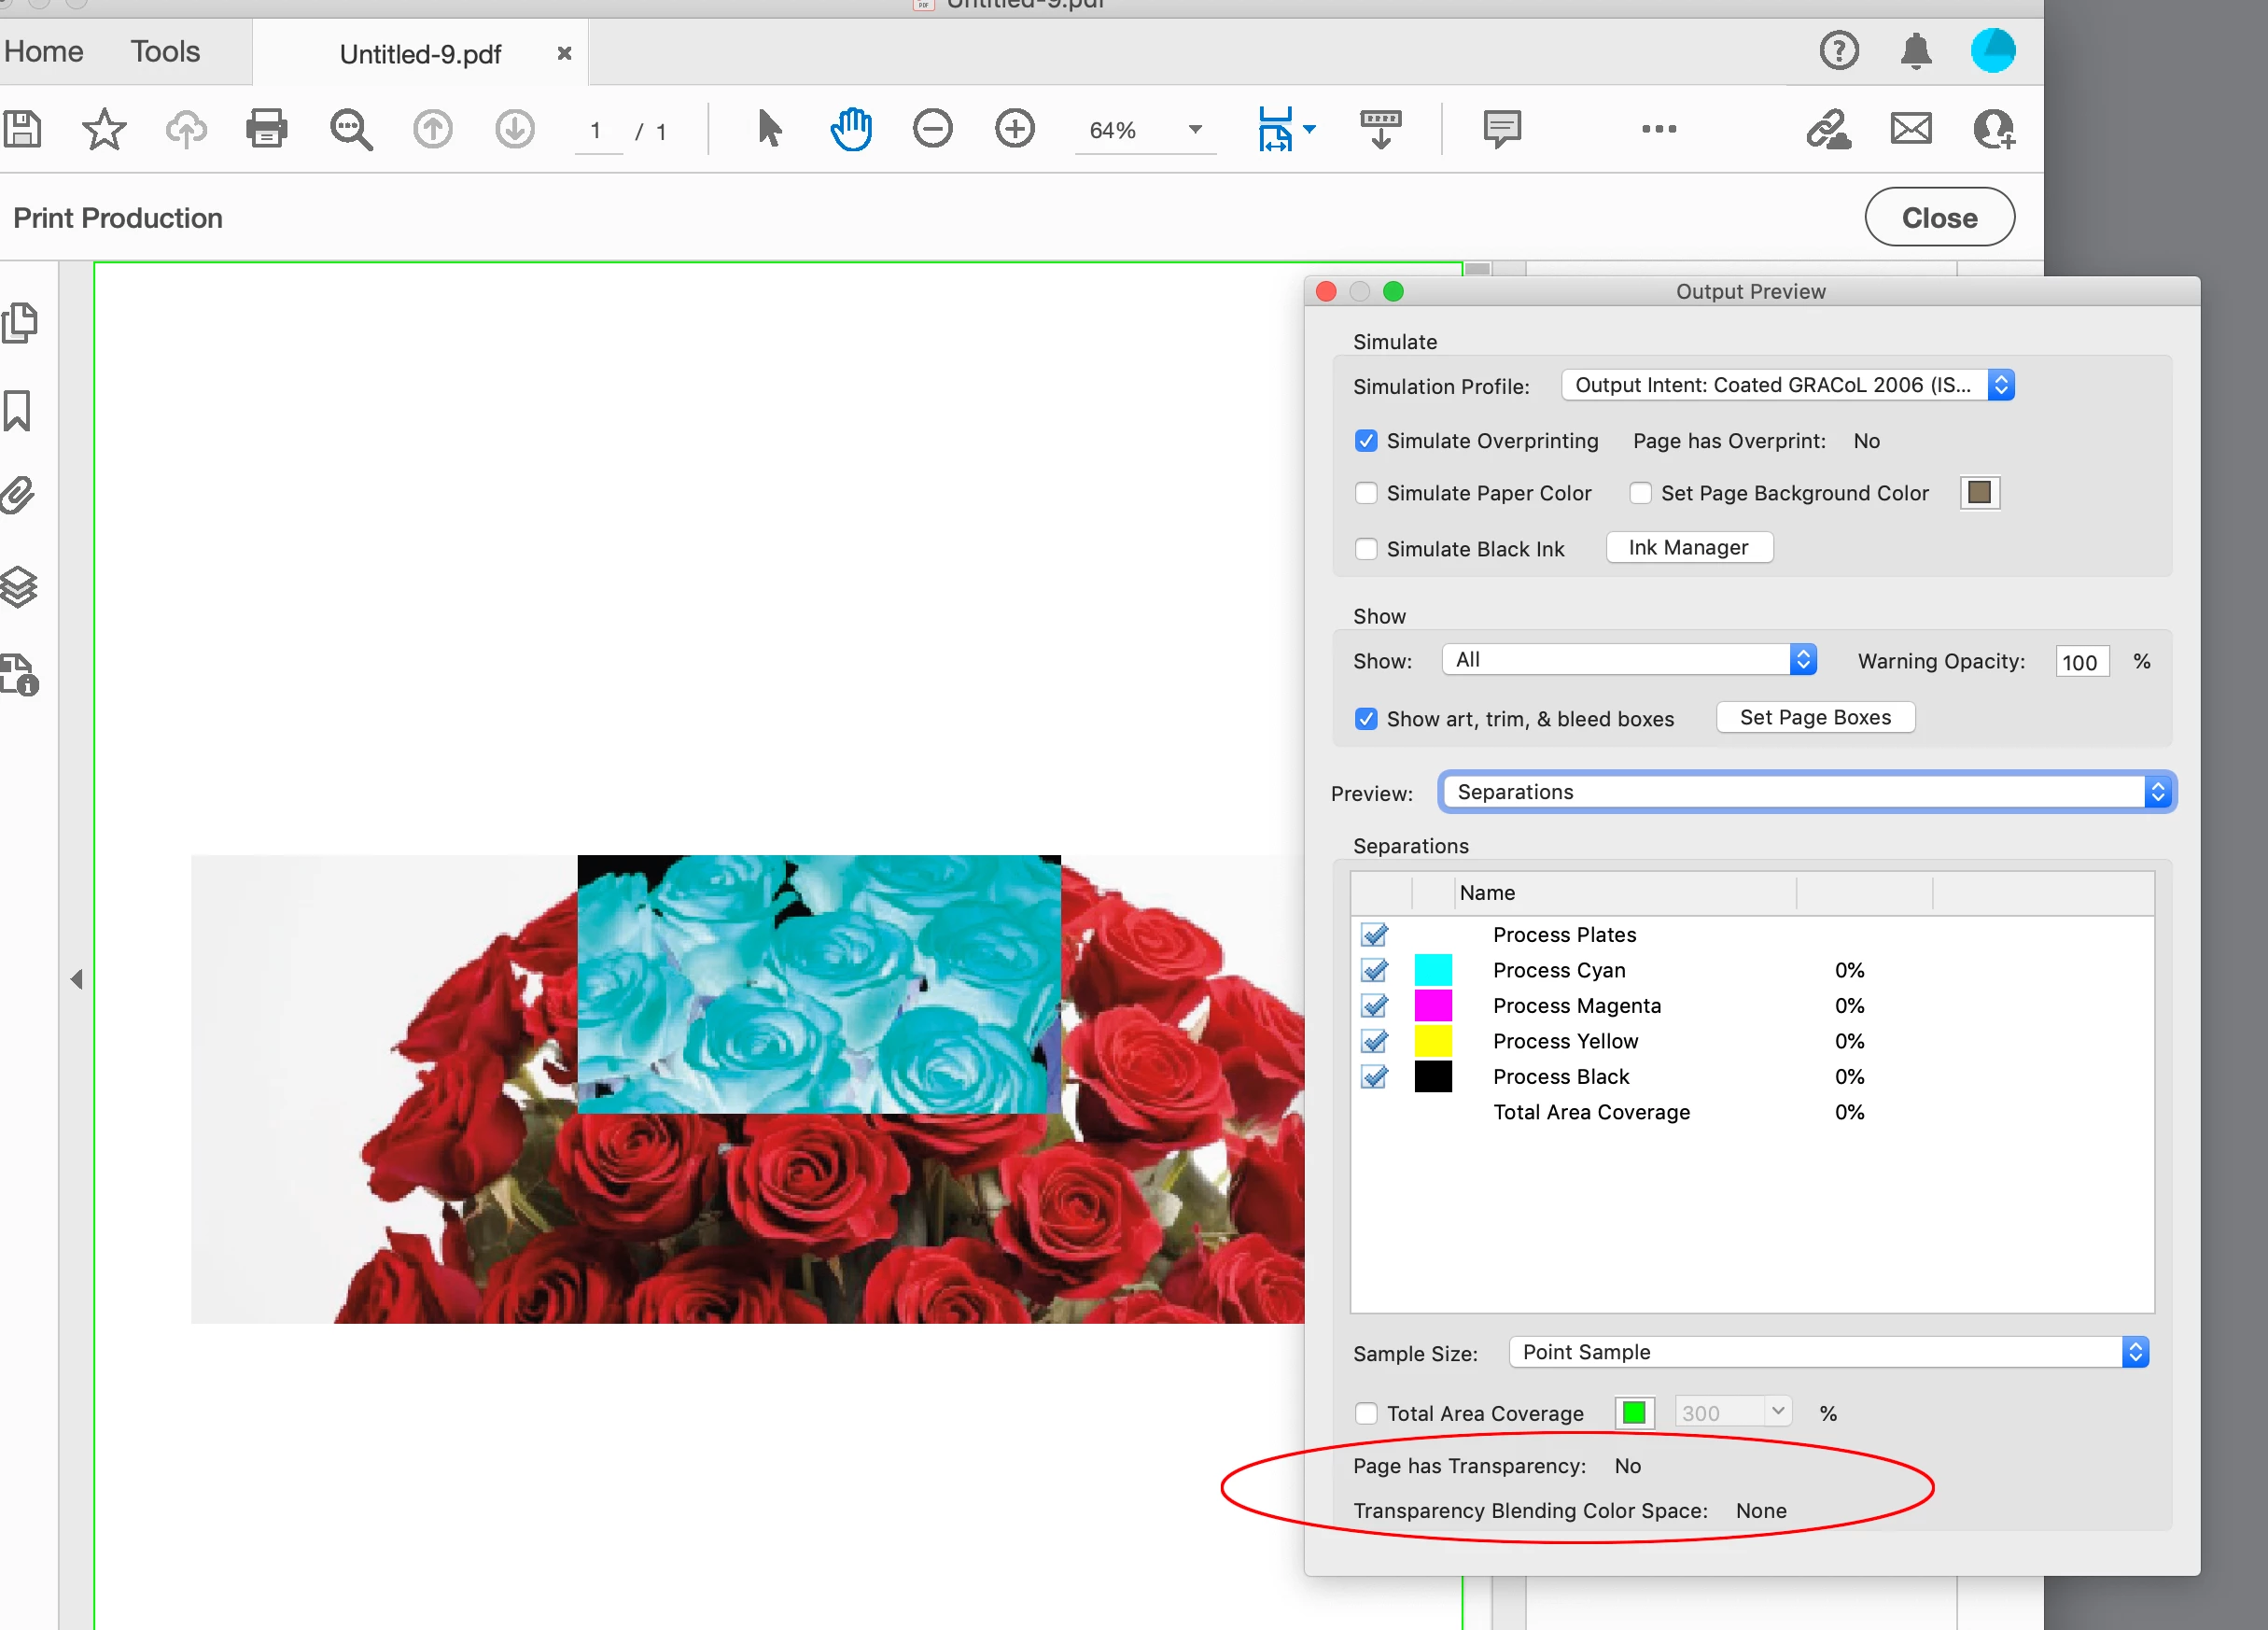
Task: Click the Zoom In plus icon
Action: [x=1014, y=129]
